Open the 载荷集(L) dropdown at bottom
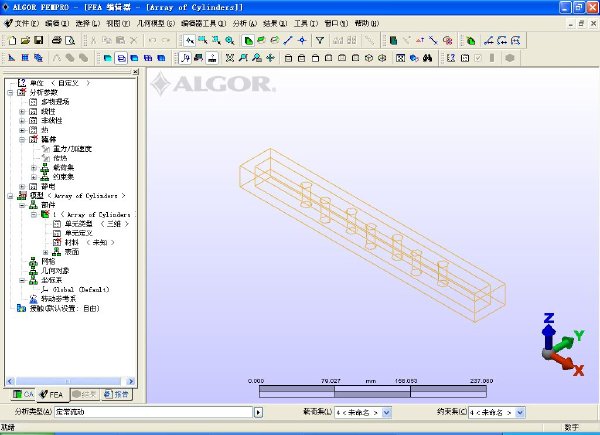 coord(386,412)
